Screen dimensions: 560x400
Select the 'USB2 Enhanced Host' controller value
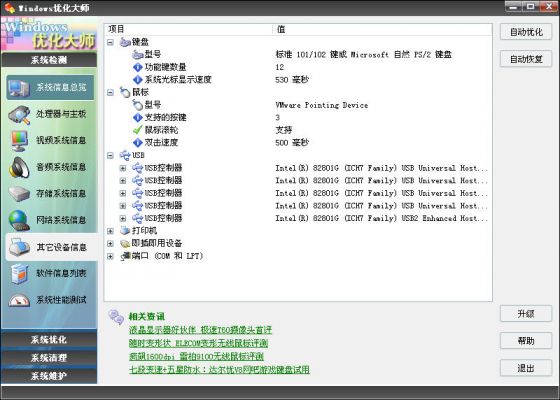pos(381,218)
